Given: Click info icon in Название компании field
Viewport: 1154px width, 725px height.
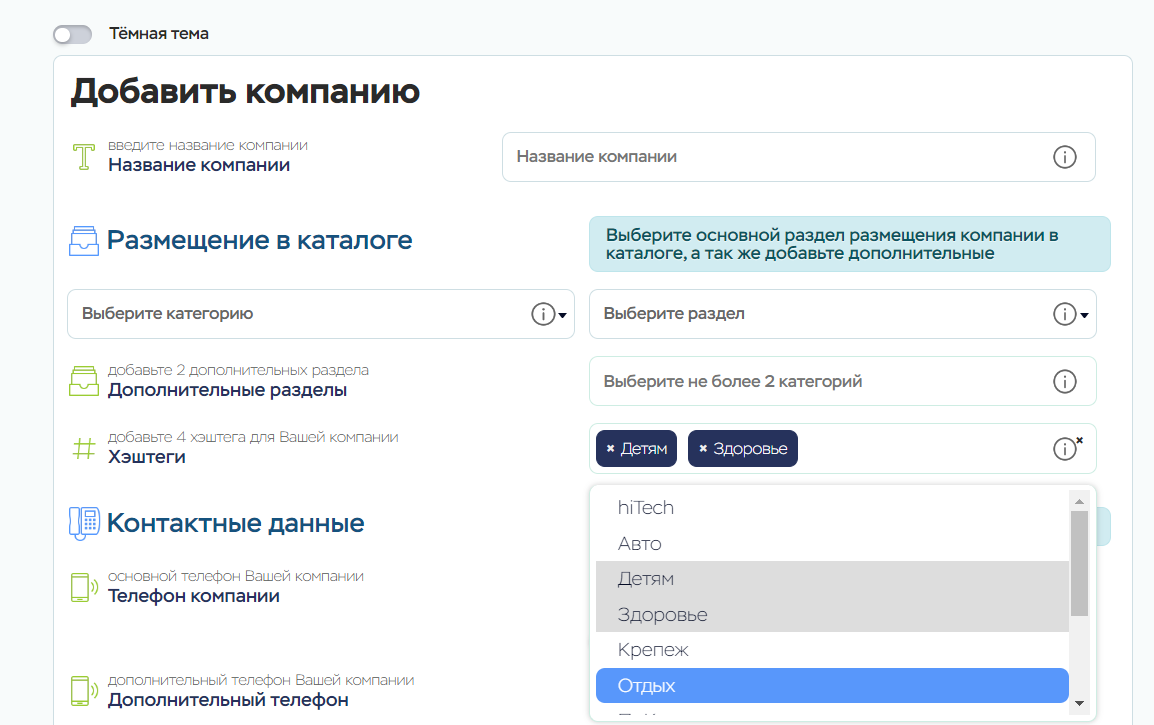Looking at the screenshot, I should point(1065,157).
